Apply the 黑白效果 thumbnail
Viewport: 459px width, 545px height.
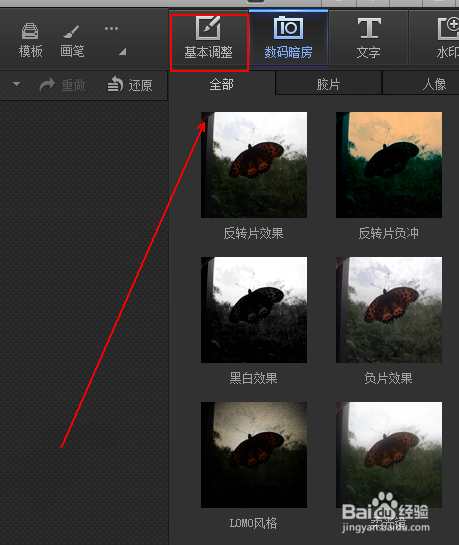click(x=254, y=310)
